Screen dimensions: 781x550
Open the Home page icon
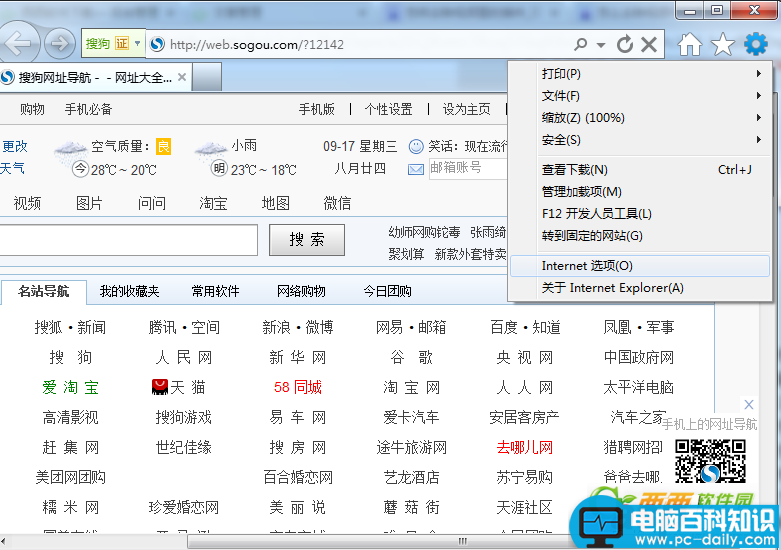[x=690, y=44]
